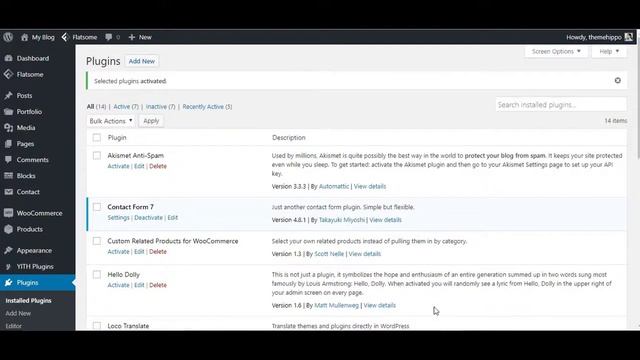Image resolution: width=640 pixels, height=360 pixels.
Task: Expand the Screen Options panel
Action: 556,51
